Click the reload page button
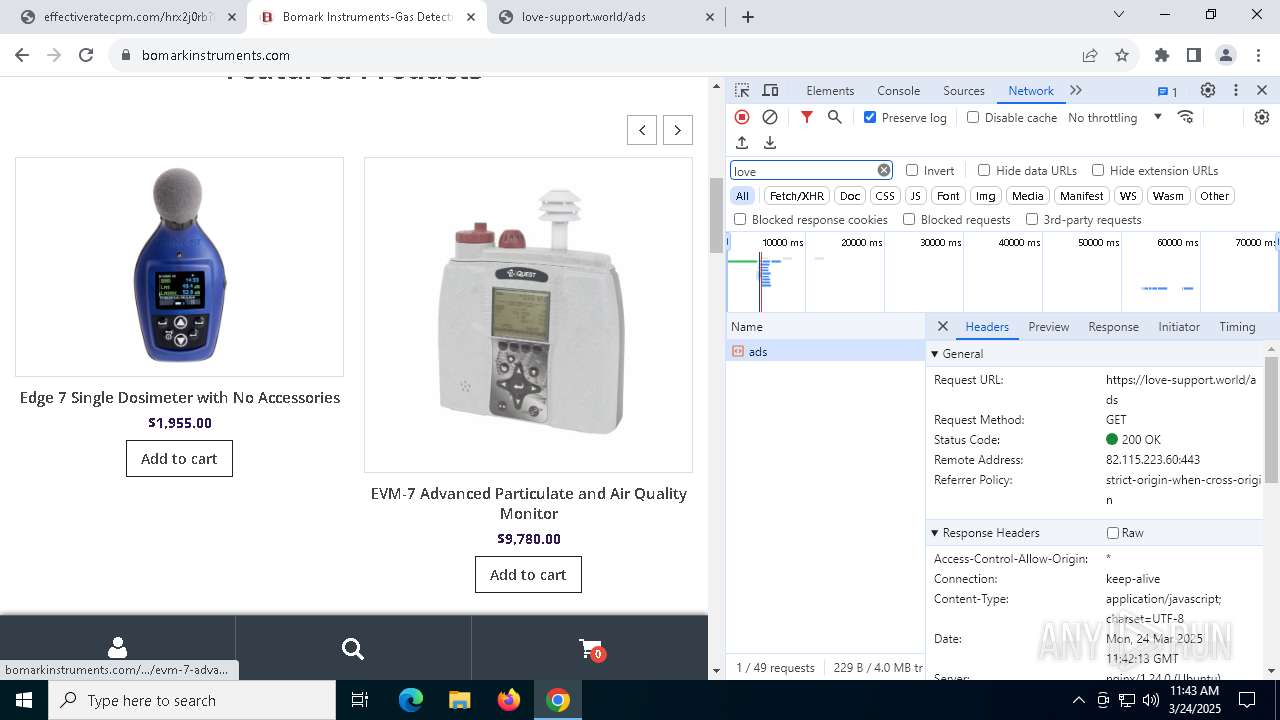Viewport: 1280px width, 720px height. coord(86,55)
